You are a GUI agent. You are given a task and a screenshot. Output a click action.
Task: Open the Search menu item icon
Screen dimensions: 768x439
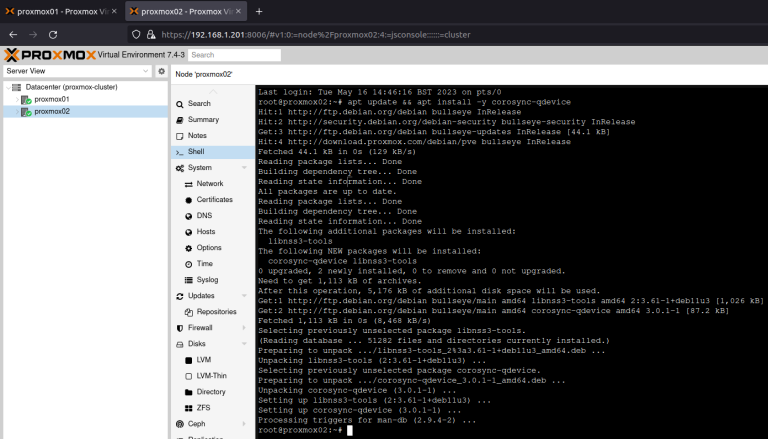tap(180, 104)
